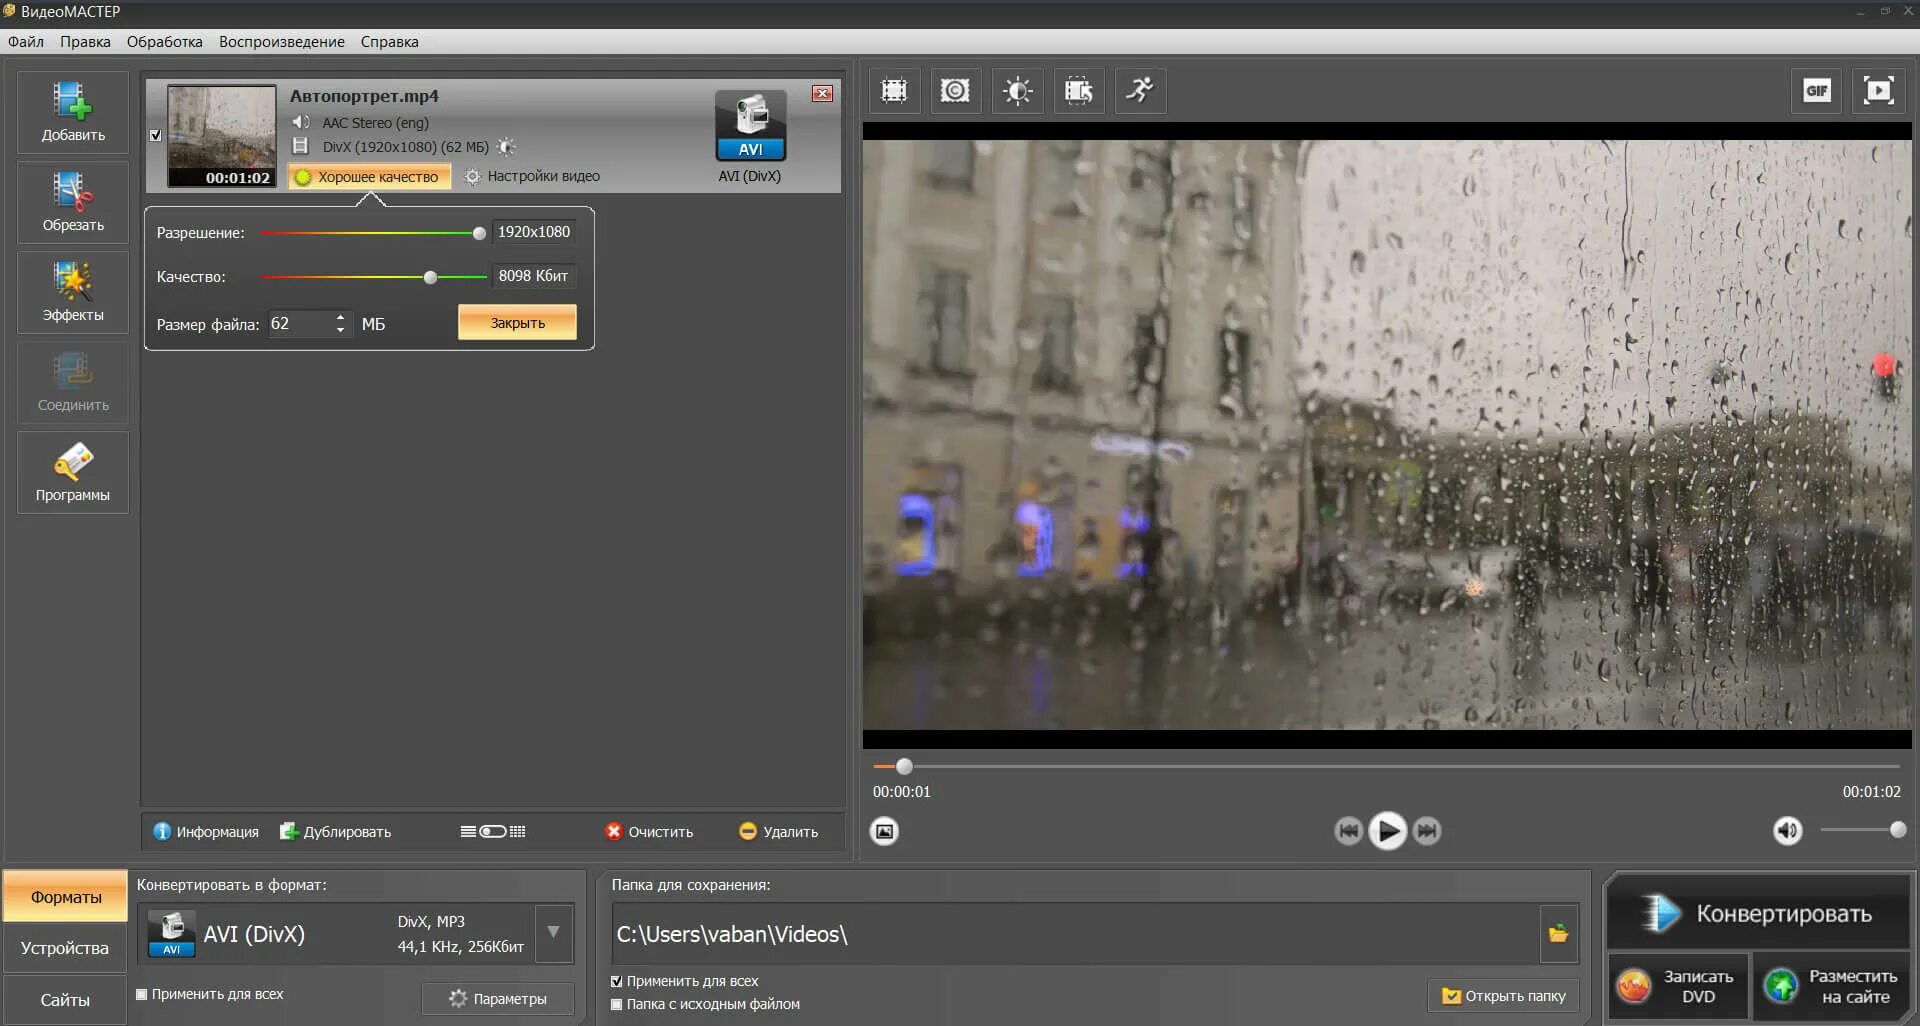Open the Файл menu

tap(26, 42)
